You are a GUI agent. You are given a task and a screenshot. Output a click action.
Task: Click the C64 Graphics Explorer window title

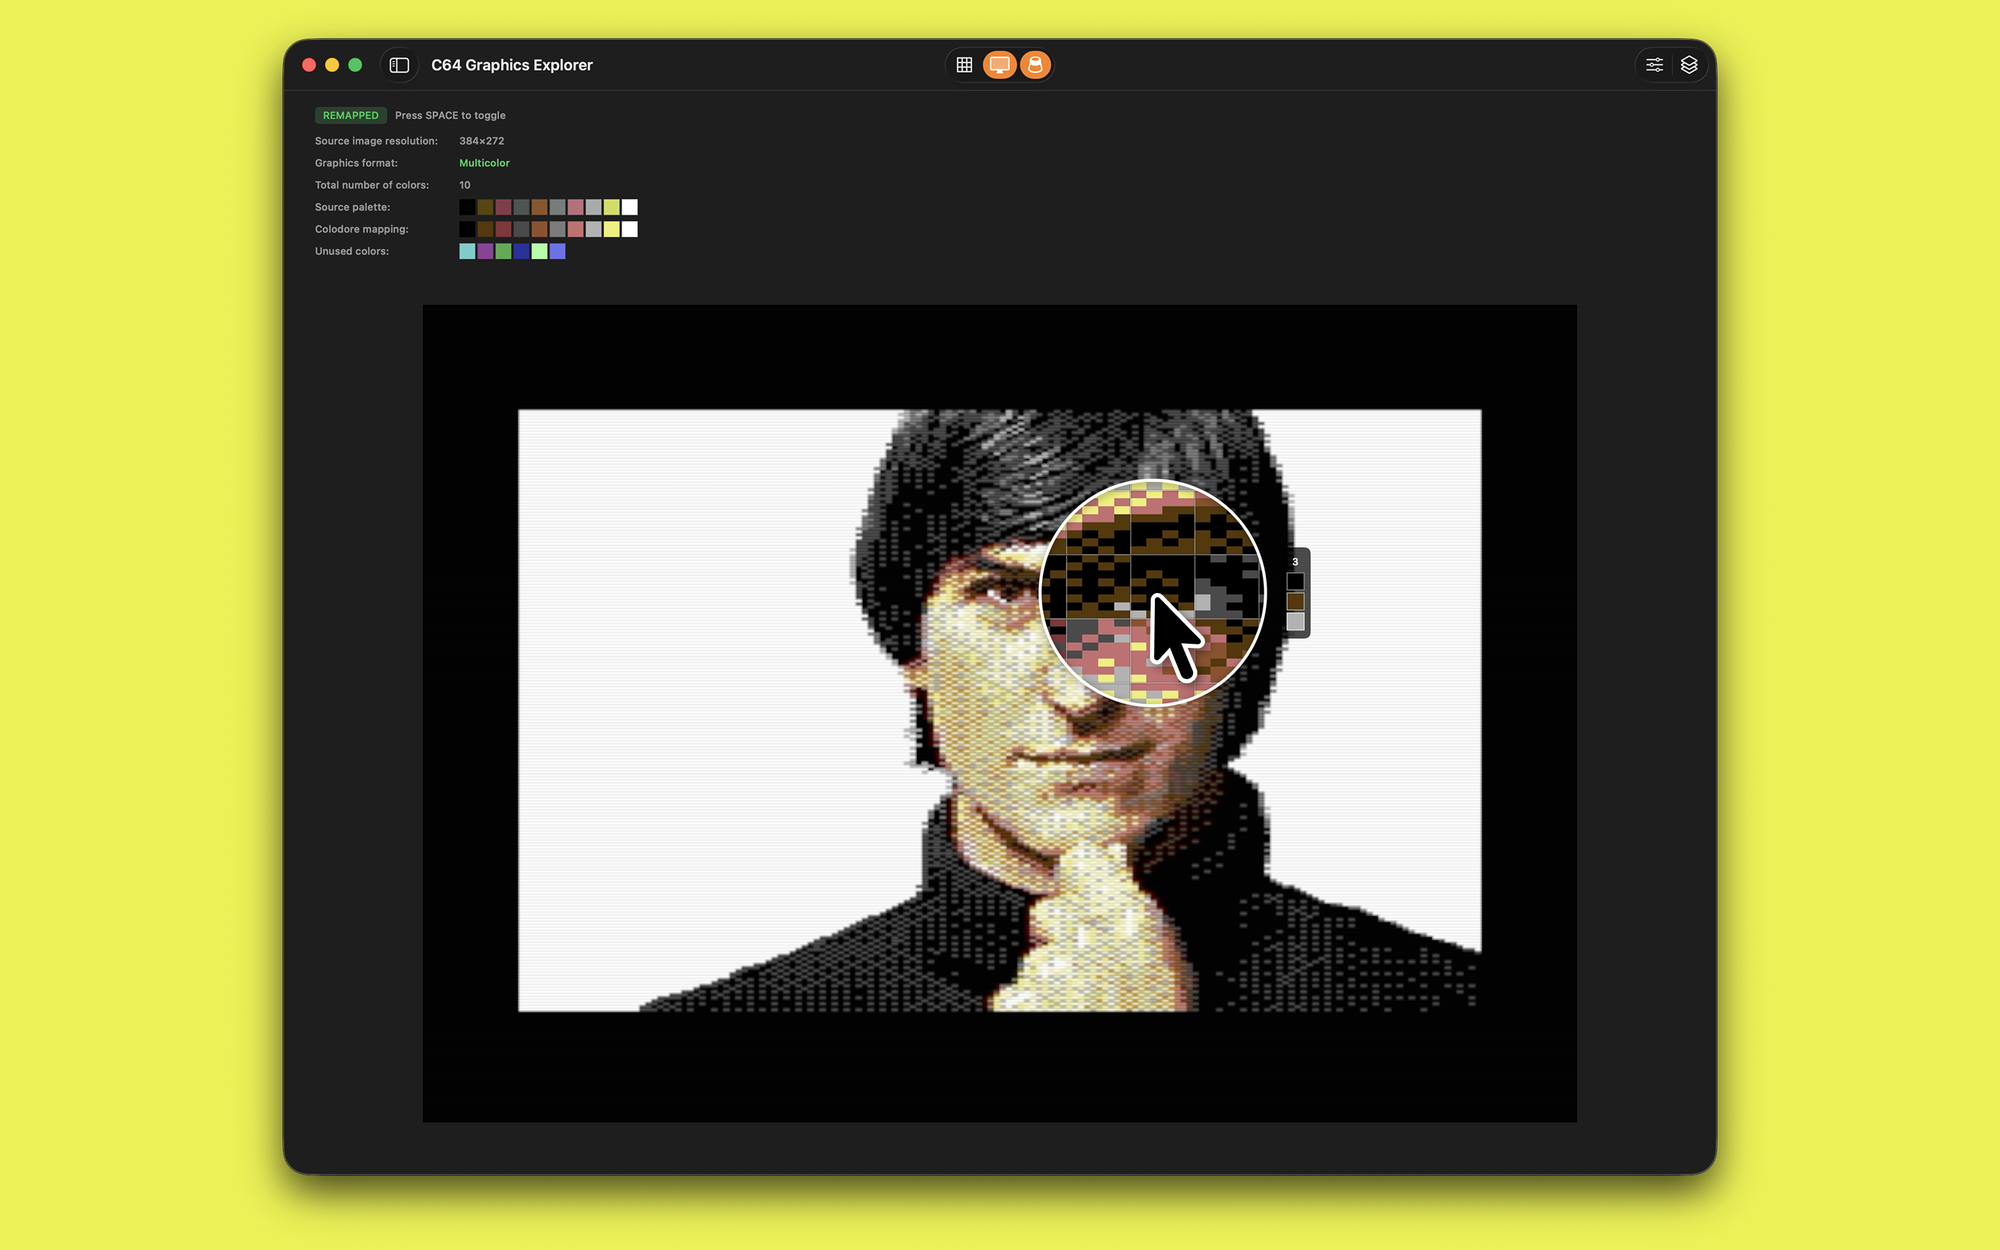point(512,65)
